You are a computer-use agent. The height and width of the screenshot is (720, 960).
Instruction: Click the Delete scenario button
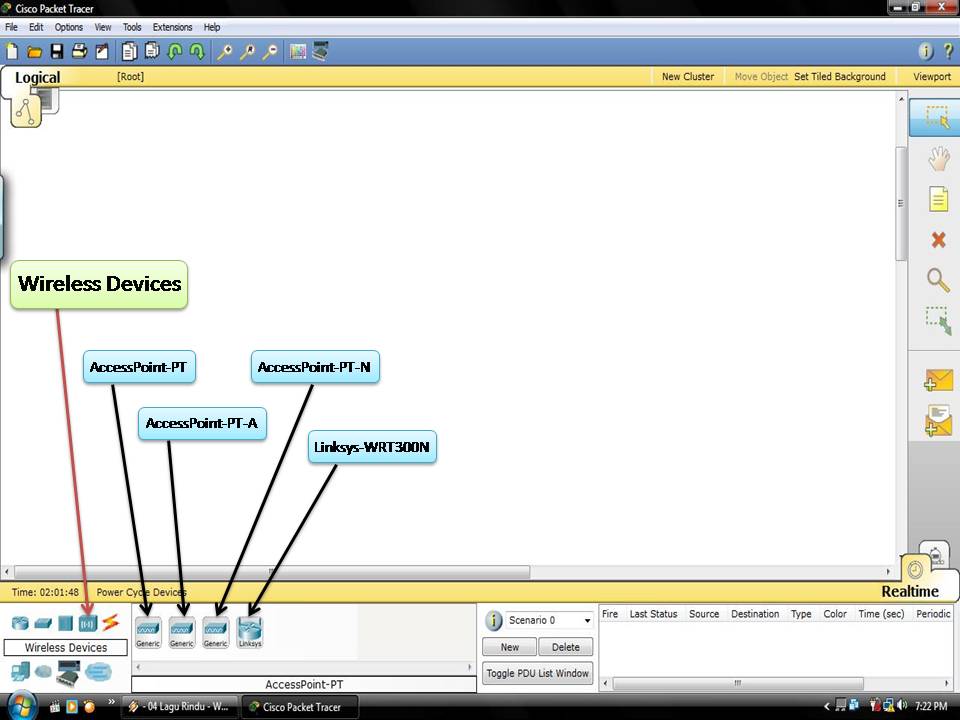(565, 647)
